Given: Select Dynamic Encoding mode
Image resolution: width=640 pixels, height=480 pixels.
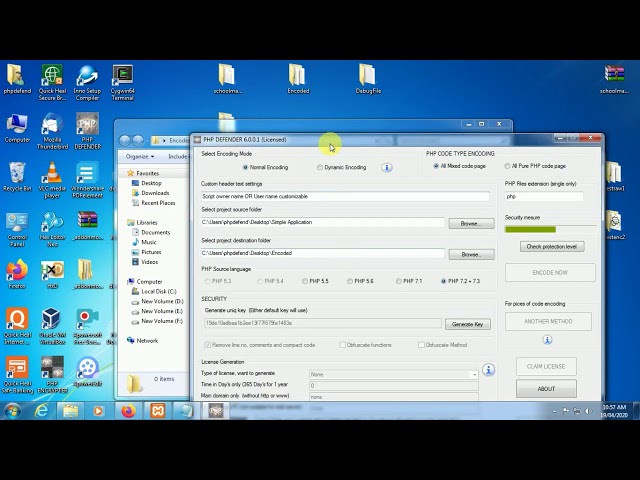Looking at the screenshot, I should (x=342, y=167).
